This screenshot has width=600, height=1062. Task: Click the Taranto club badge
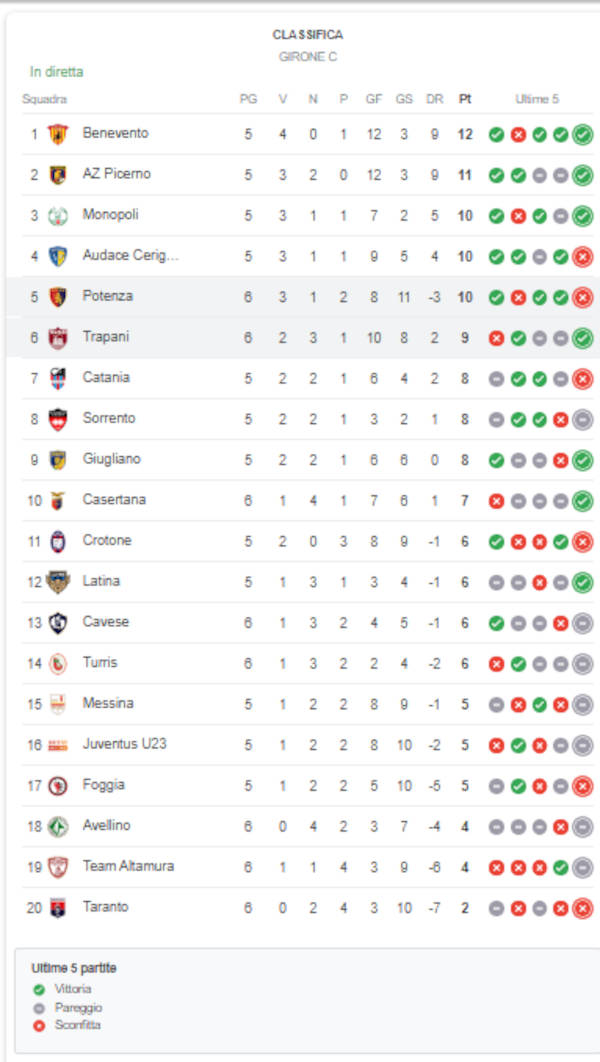click(x=58, y=908)
